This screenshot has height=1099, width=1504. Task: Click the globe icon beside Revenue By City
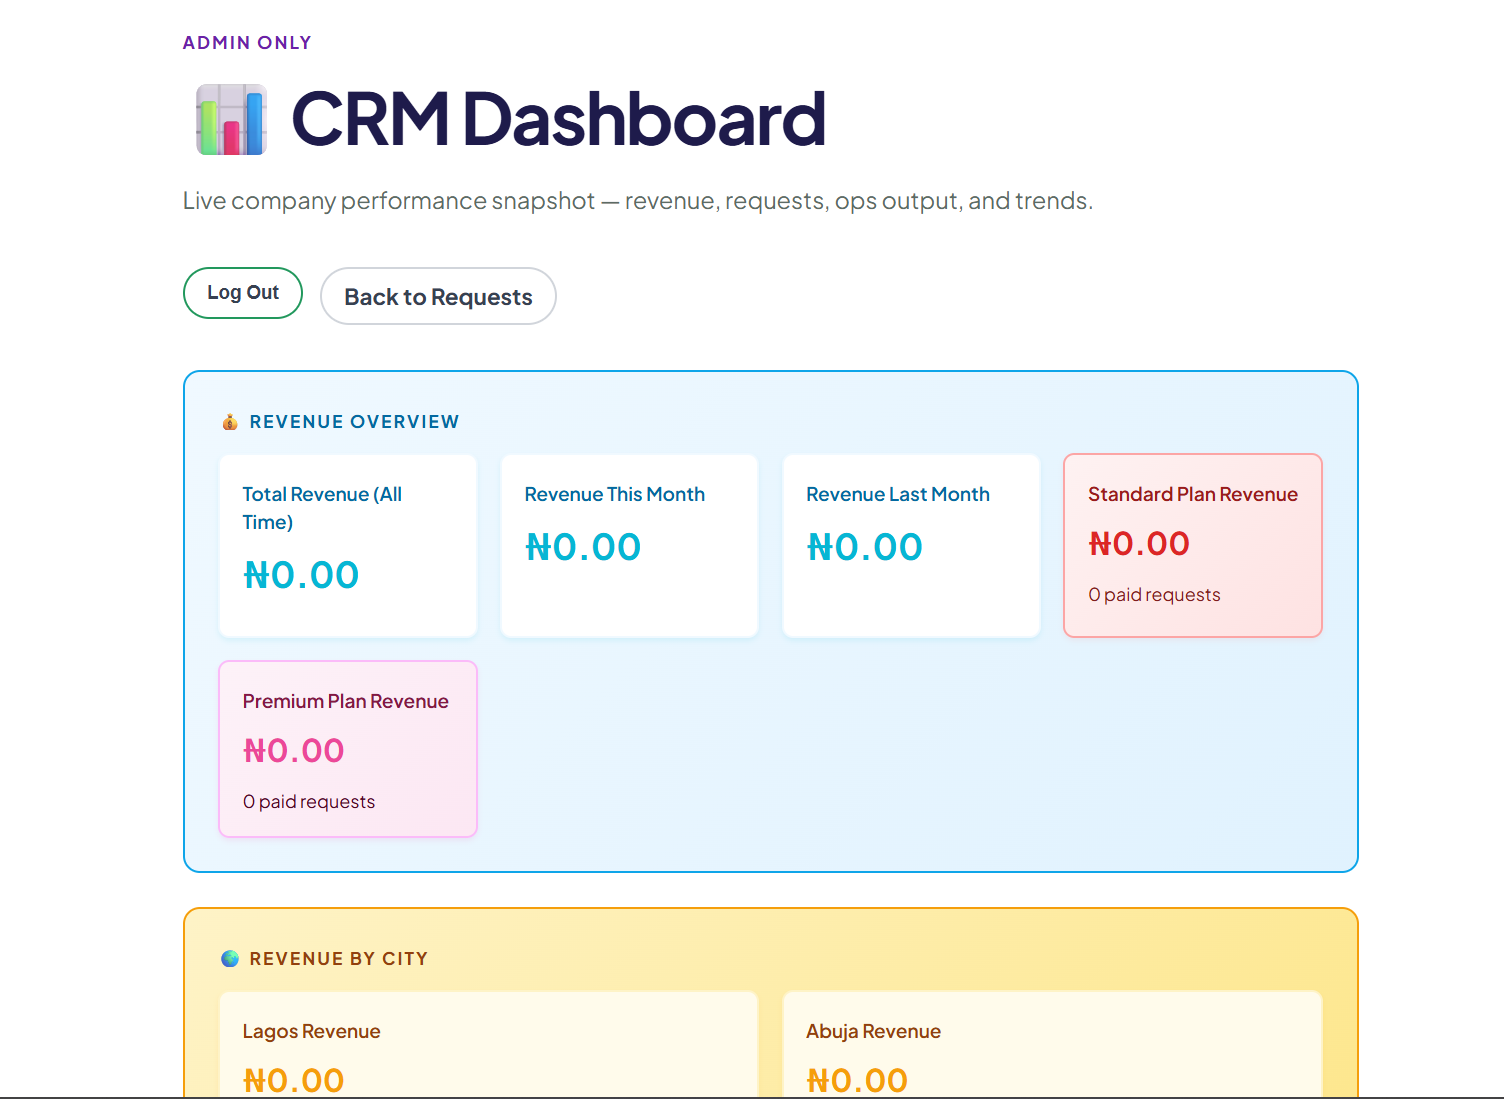pos(228,957)
